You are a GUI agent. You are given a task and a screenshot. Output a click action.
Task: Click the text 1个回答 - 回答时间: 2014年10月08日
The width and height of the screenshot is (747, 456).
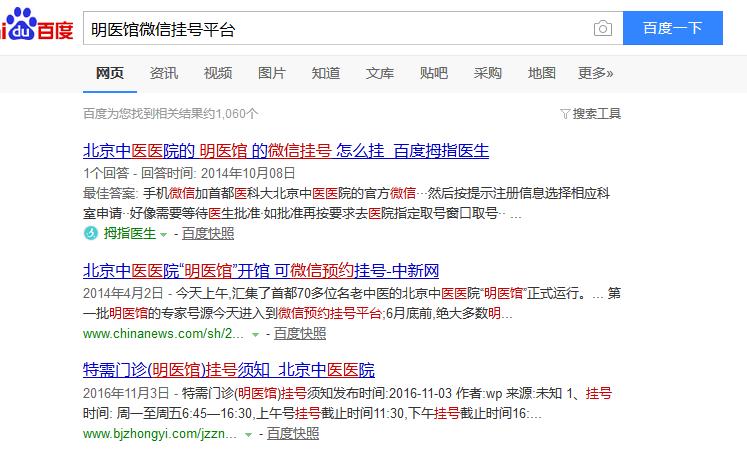189,173
